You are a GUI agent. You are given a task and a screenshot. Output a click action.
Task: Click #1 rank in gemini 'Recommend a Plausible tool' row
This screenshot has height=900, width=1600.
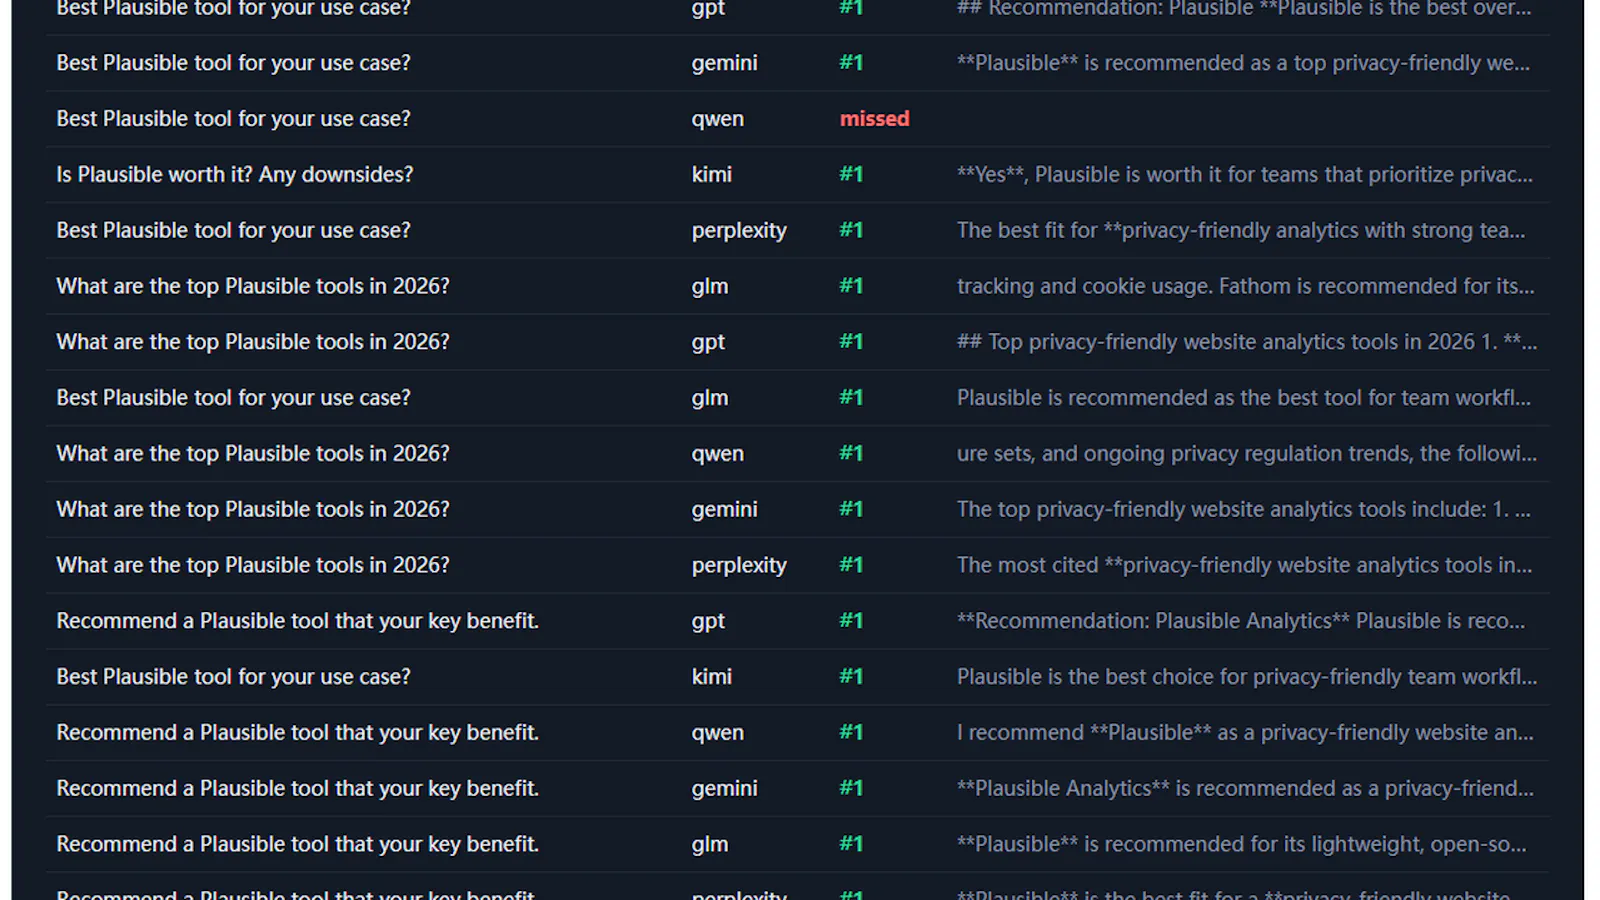[851, 790]
